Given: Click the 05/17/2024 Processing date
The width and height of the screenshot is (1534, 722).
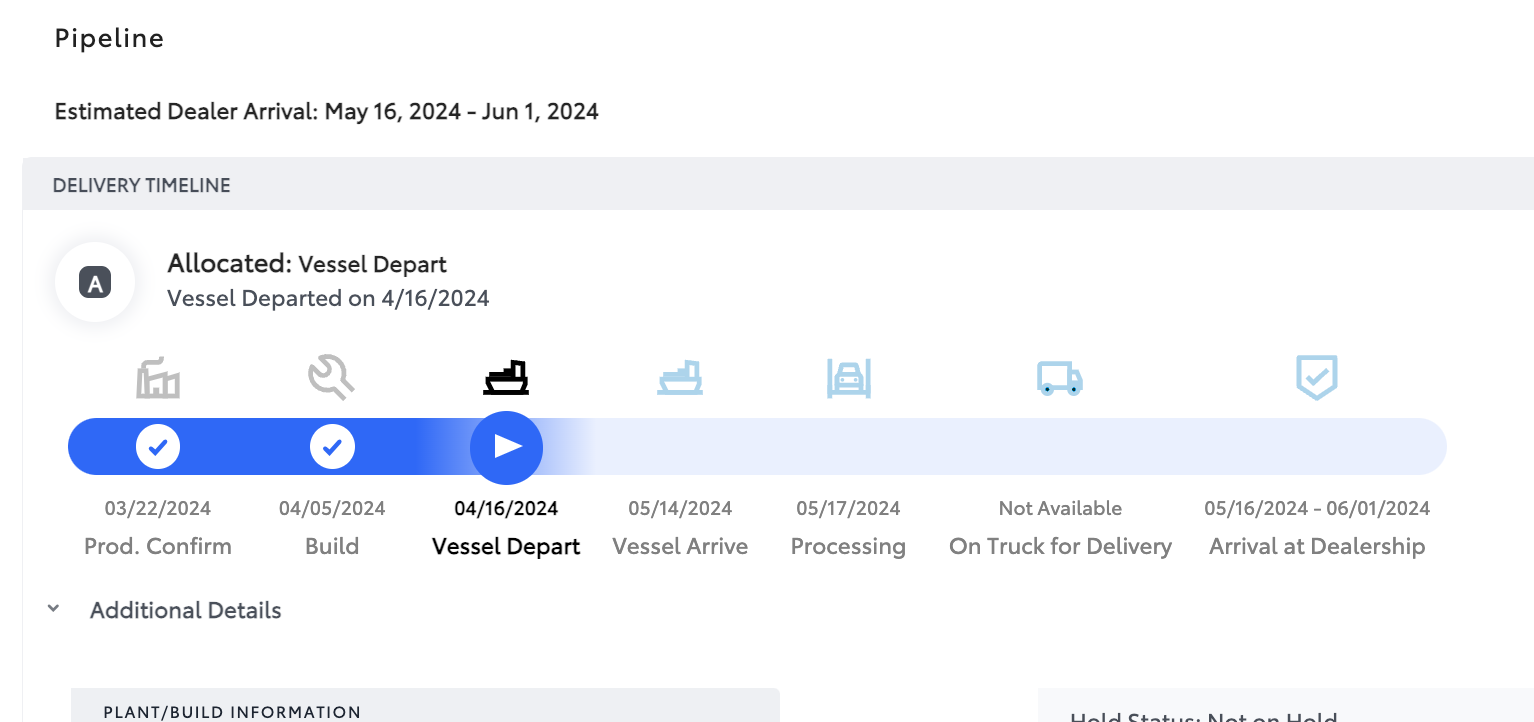Looking at the screenshot, I should point(848,508).
